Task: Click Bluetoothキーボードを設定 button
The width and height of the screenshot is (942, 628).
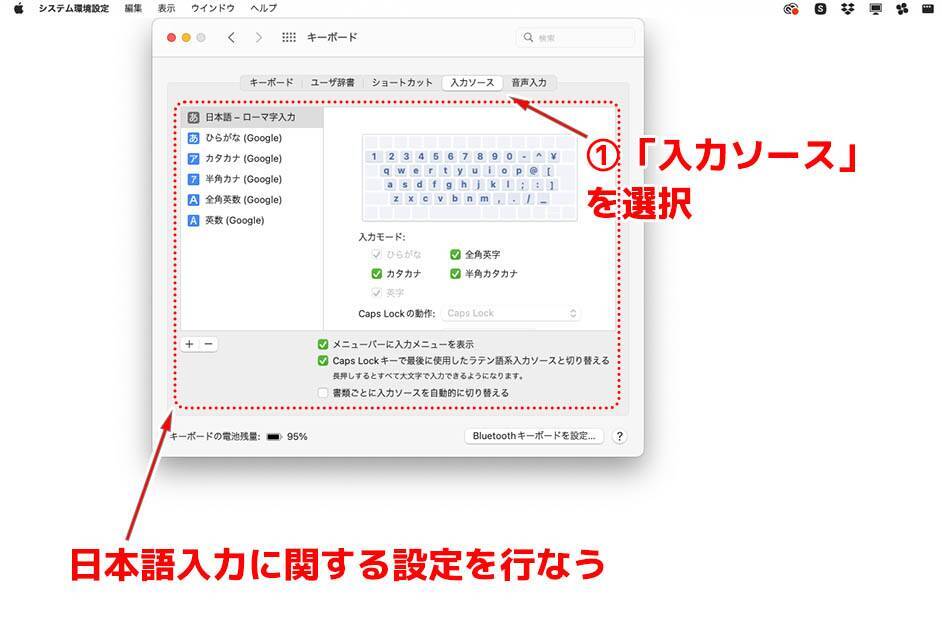Action: 534,436
